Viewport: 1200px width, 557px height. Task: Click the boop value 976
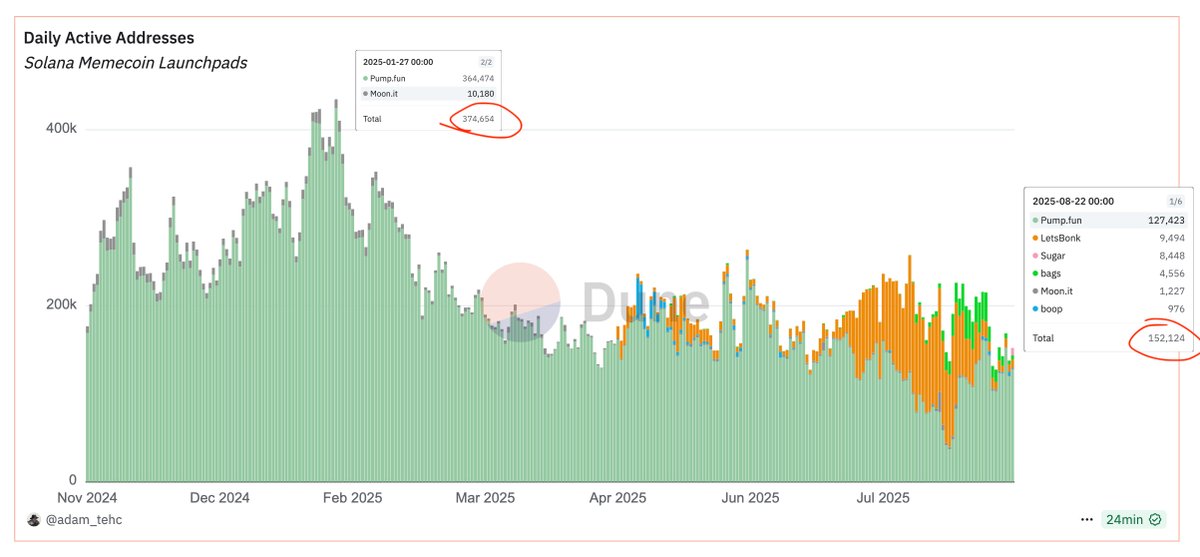point(1176,309)
